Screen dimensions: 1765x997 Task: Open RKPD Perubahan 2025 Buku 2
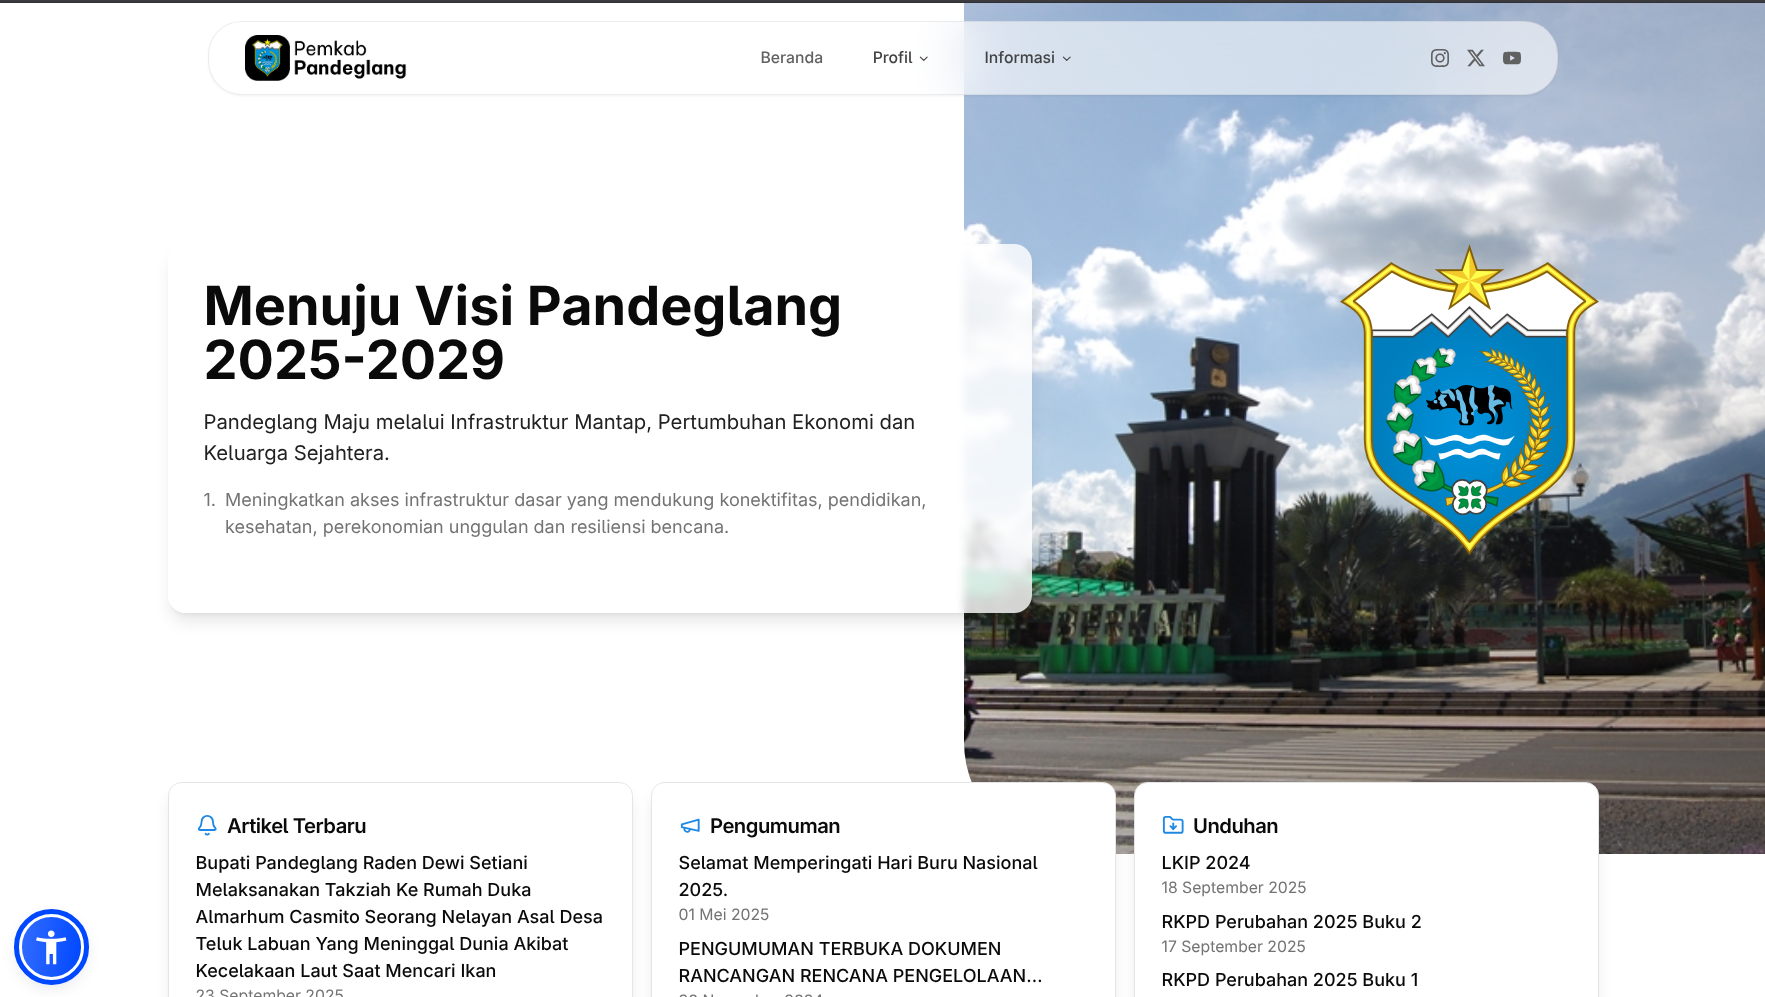click(x=1291, y=921)
